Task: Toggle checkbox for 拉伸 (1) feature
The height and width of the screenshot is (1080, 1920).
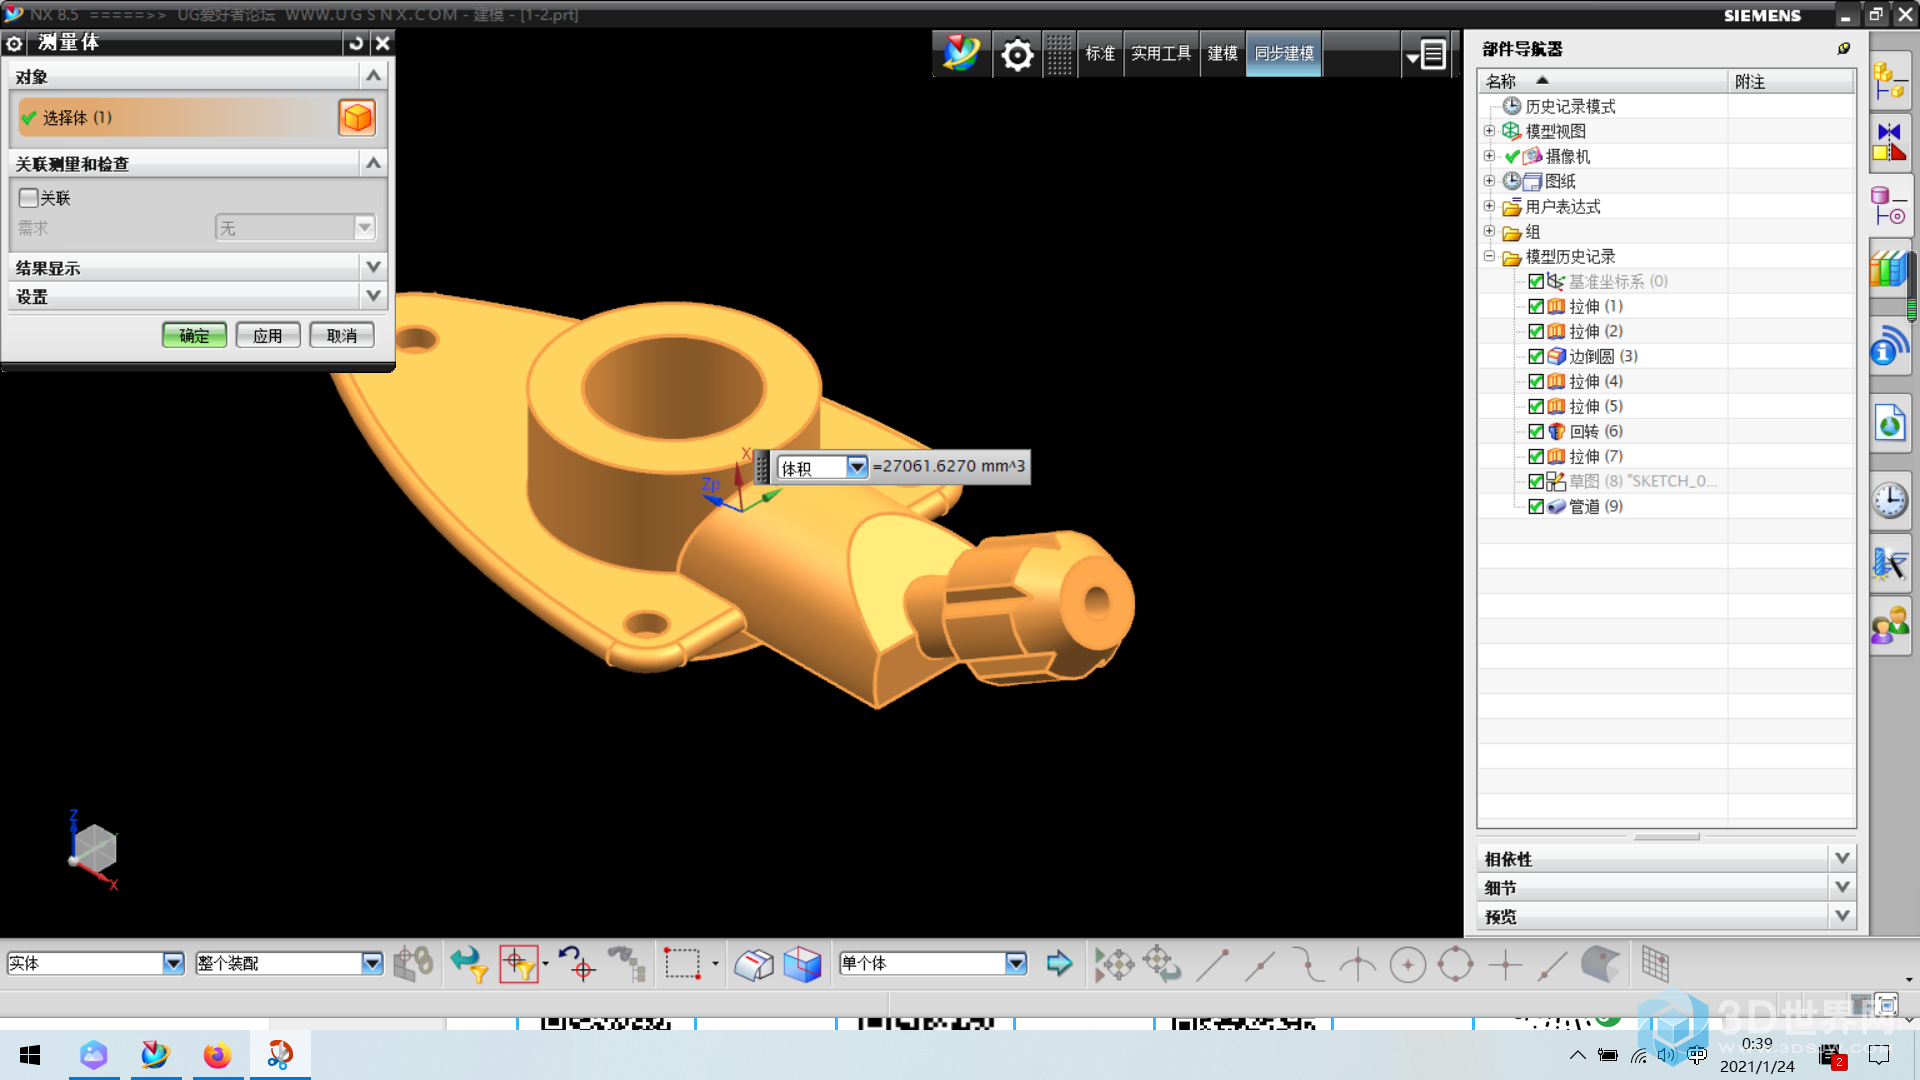Action: [x=1536, y=306]
